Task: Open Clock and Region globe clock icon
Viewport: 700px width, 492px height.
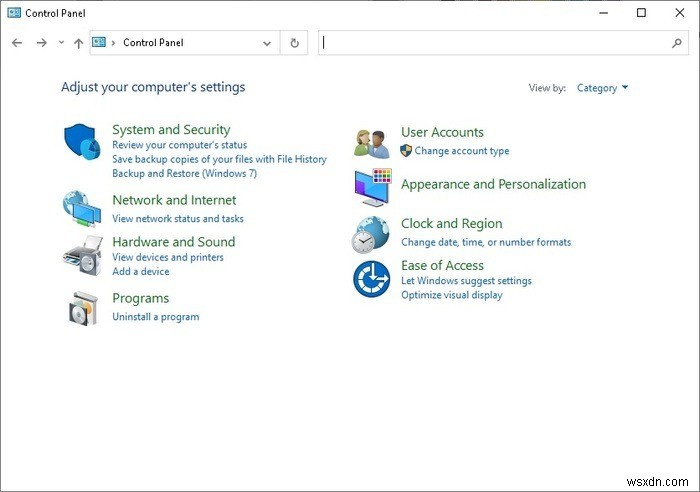Action: [370, 235]
